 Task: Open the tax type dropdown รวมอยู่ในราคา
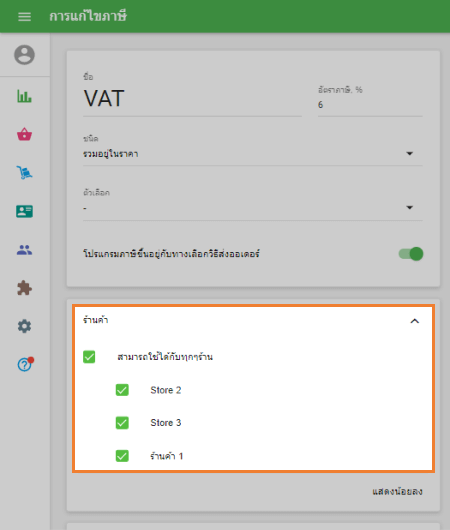point(253,154)
